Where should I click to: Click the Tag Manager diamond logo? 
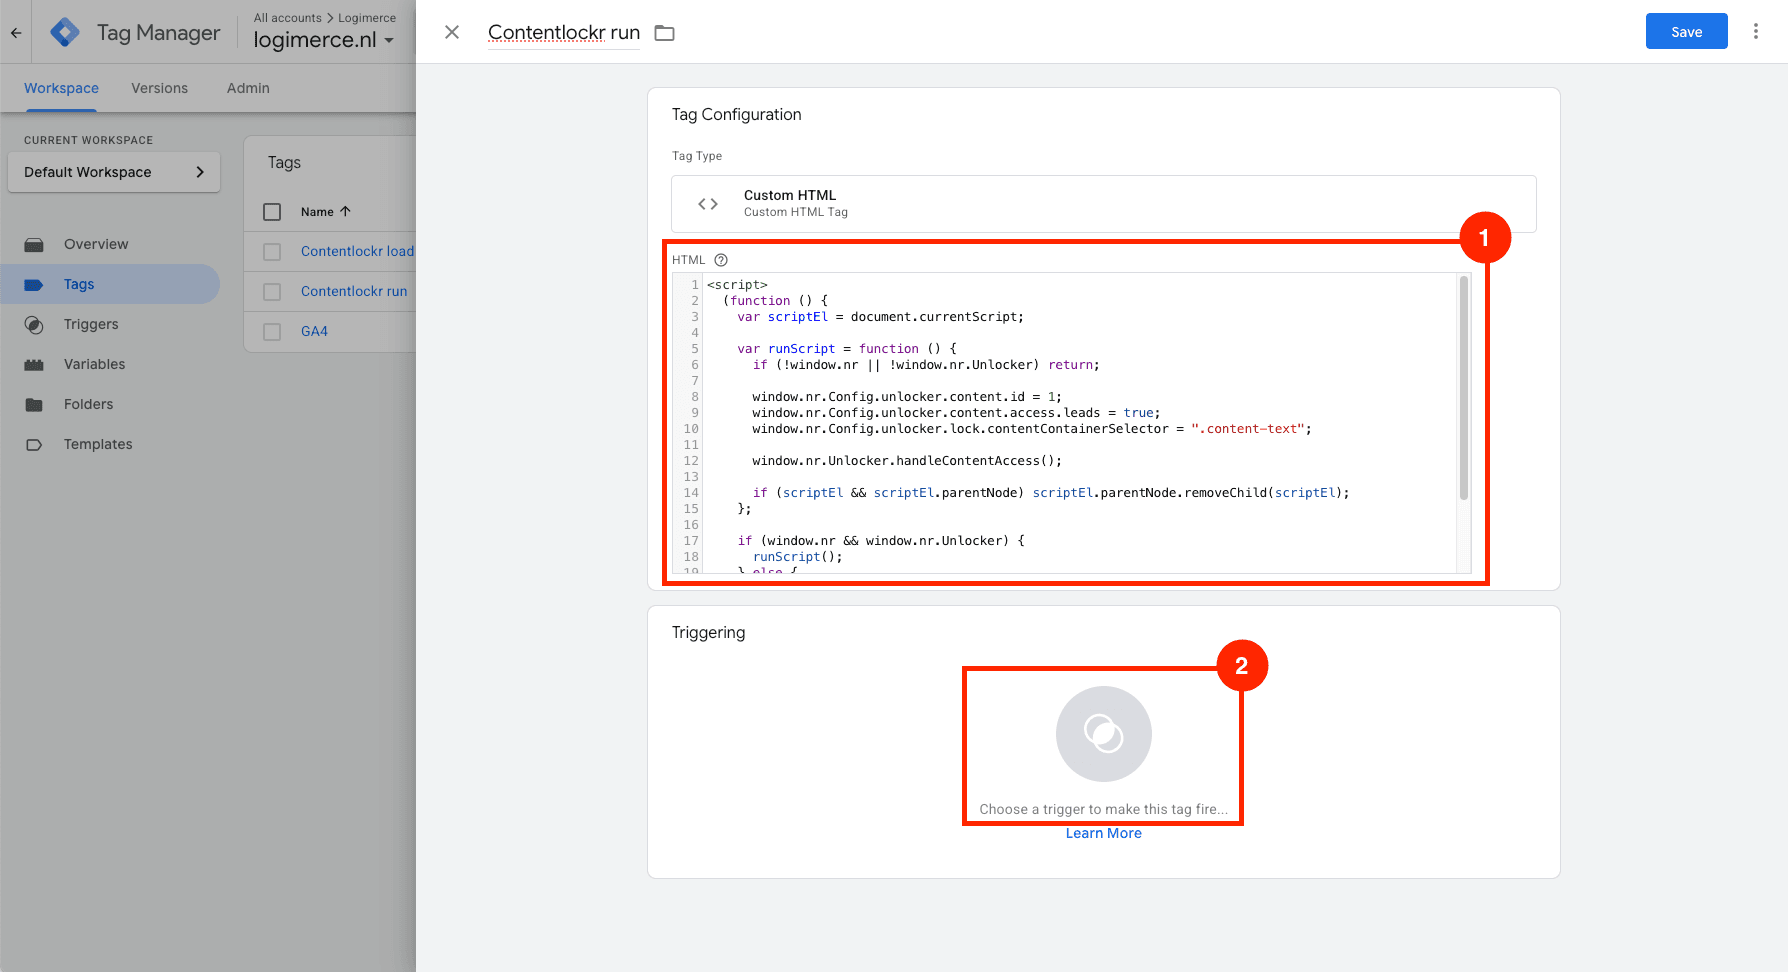(63, 31)
